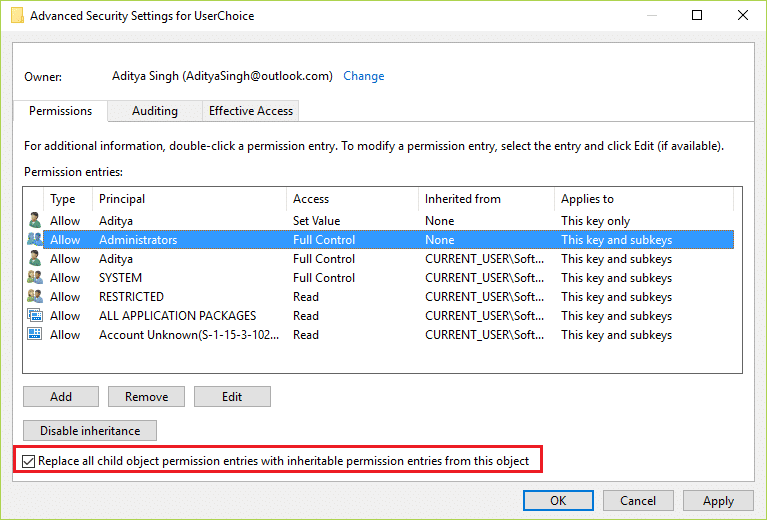
Task: Click user icon of Aditya Set Value row
Action: point(34,221)
